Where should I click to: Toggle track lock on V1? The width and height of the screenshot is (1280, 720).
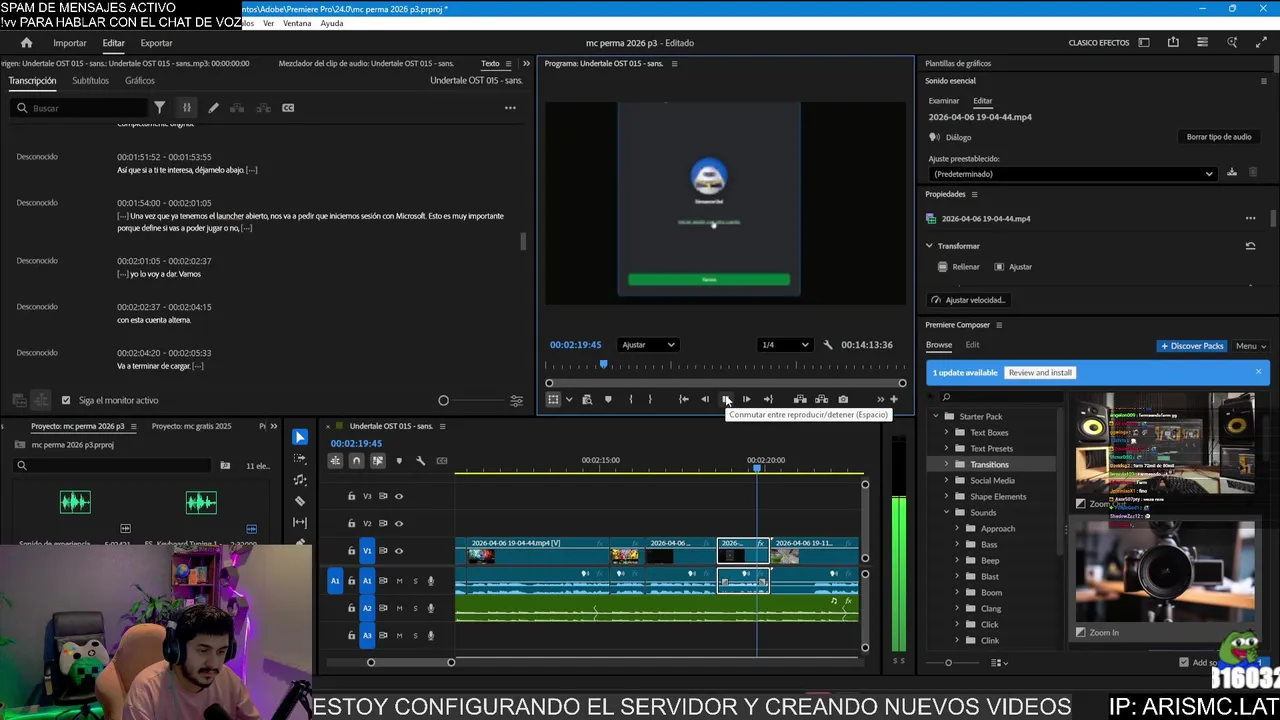click(x=351, y=551)
